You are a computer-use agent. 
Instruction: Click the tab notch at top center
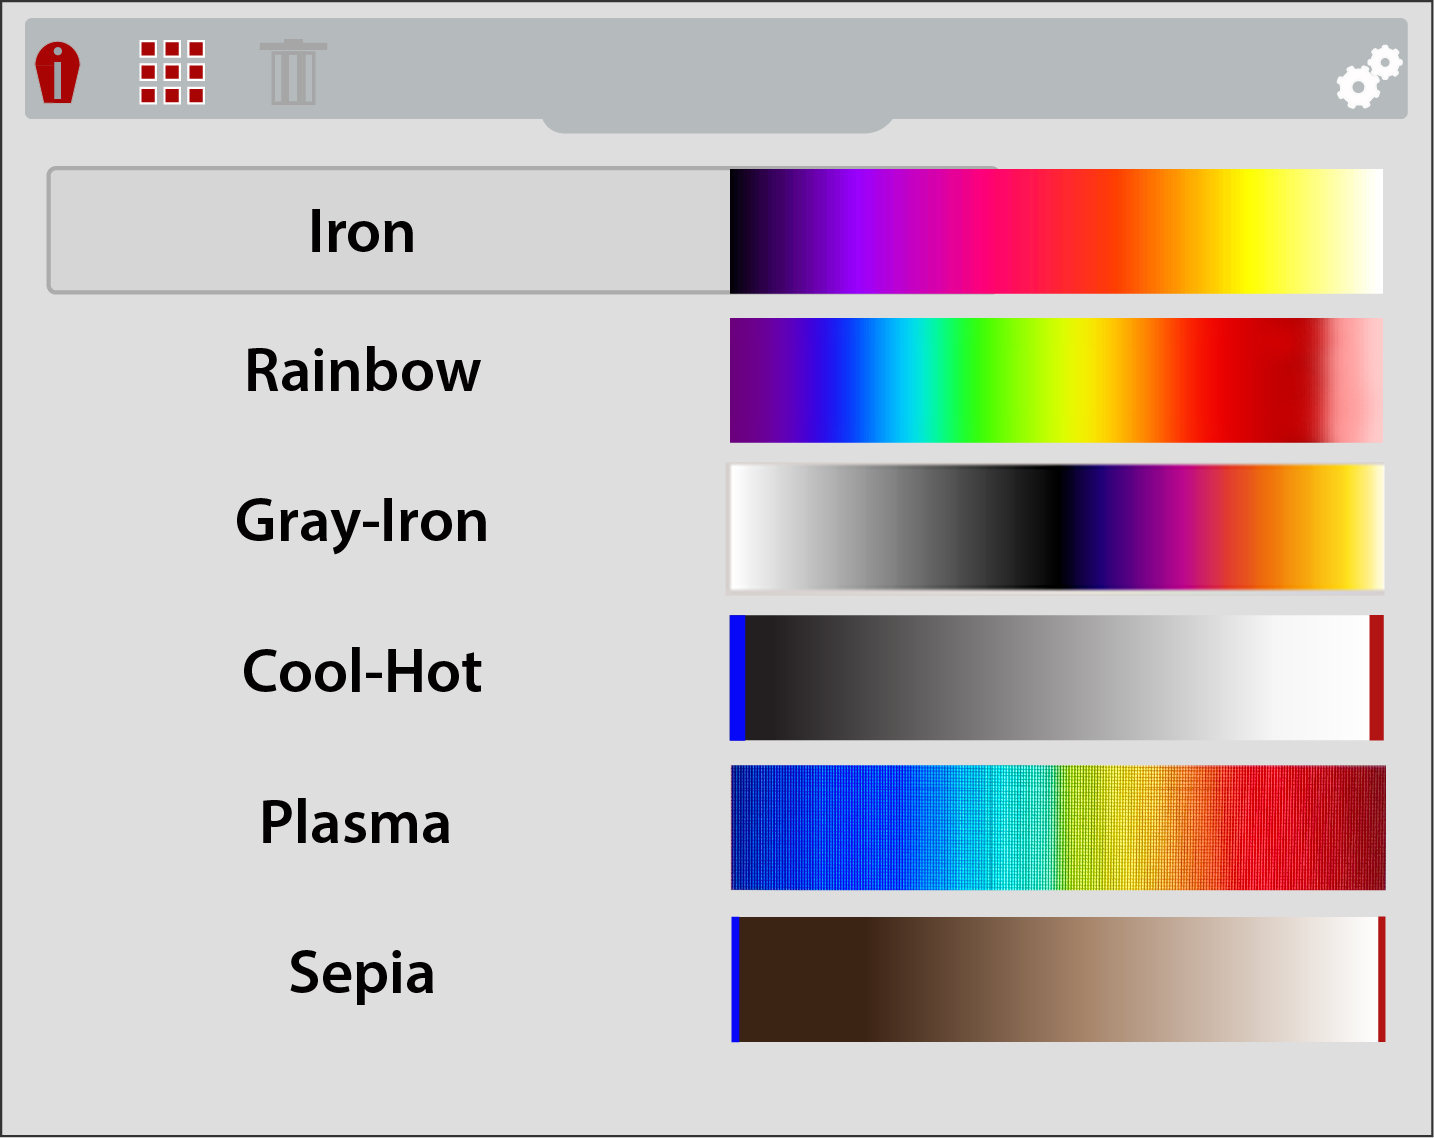click(x=717, y=122)
